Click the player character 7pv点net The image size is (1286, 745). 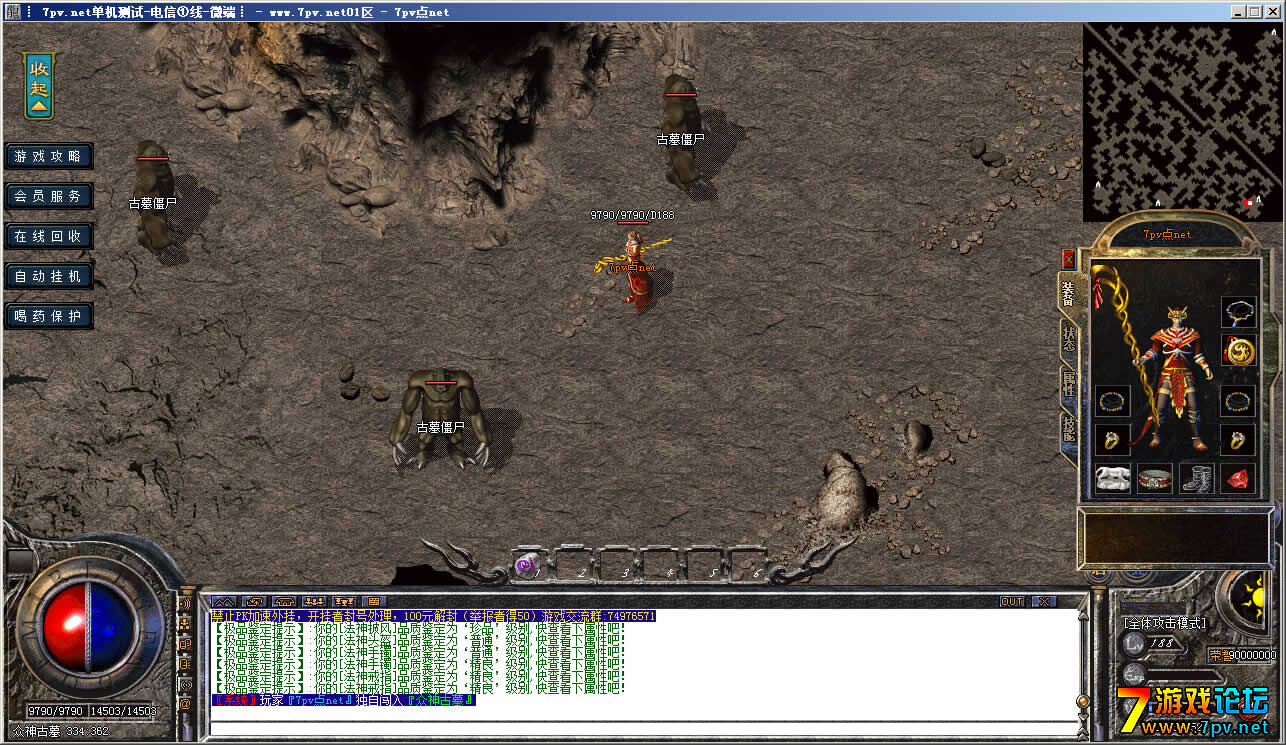[x=636, y=270]
